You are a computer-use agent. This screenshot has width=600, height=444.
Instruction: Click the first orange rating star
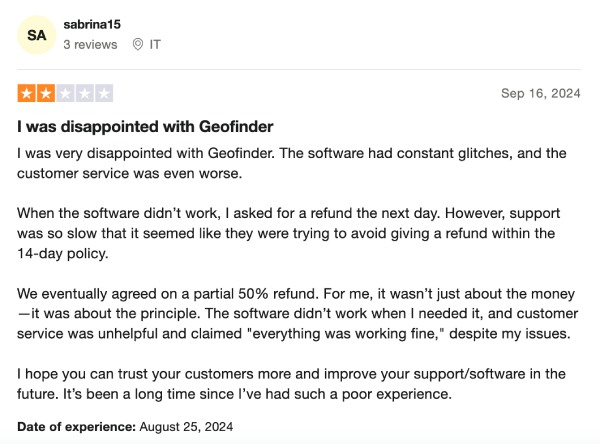[x=26, y=94]
